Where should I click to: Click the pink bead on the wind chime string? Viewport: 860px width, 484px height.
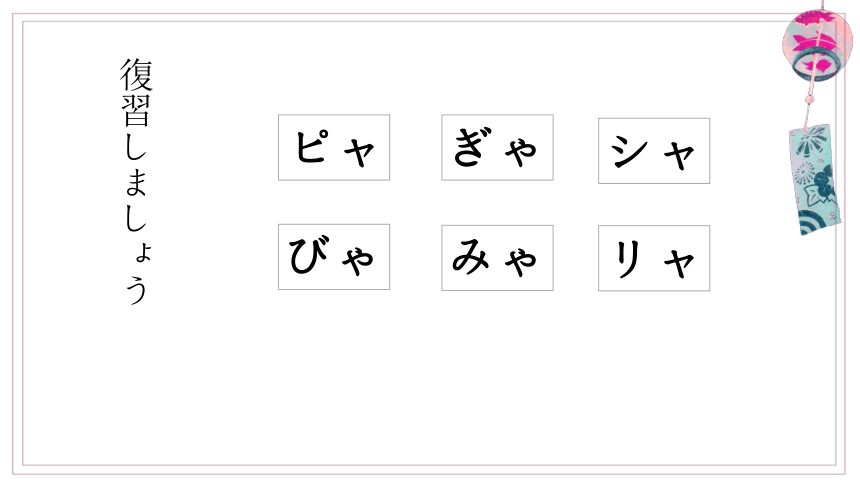(809, 99)
